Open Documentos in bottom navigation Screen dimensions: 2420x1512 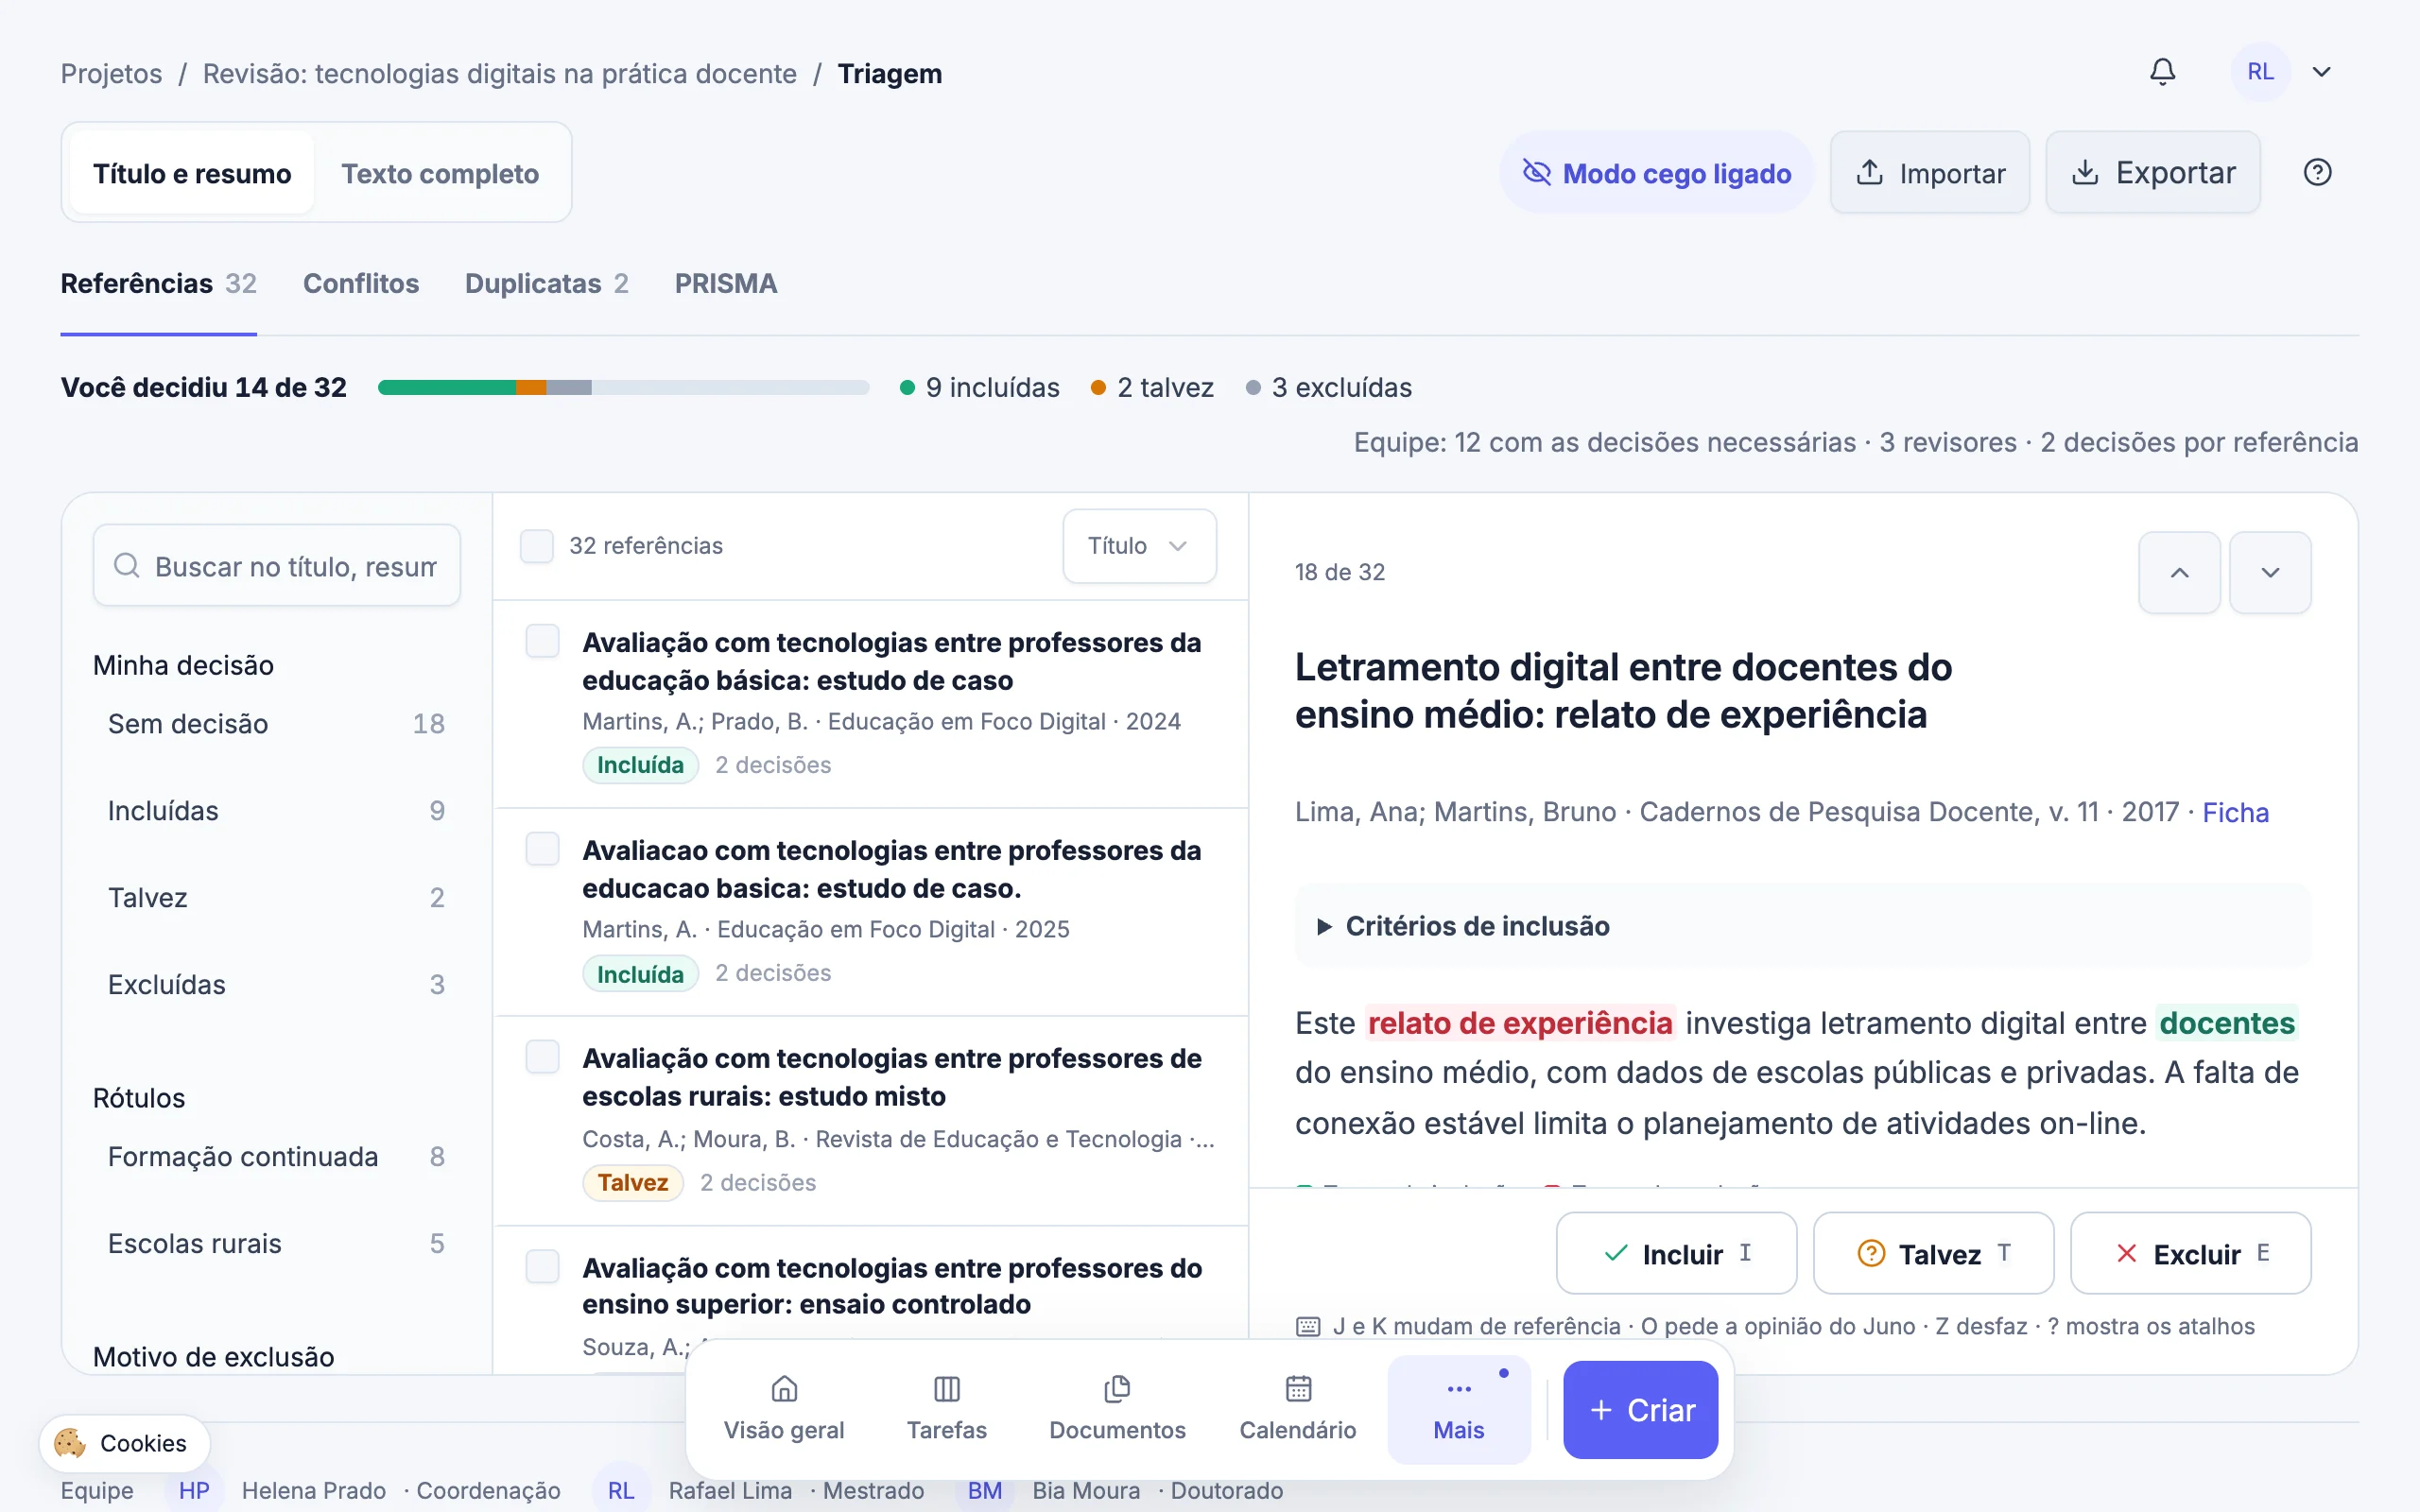pyautogui.click(x=1117, y=1409)
